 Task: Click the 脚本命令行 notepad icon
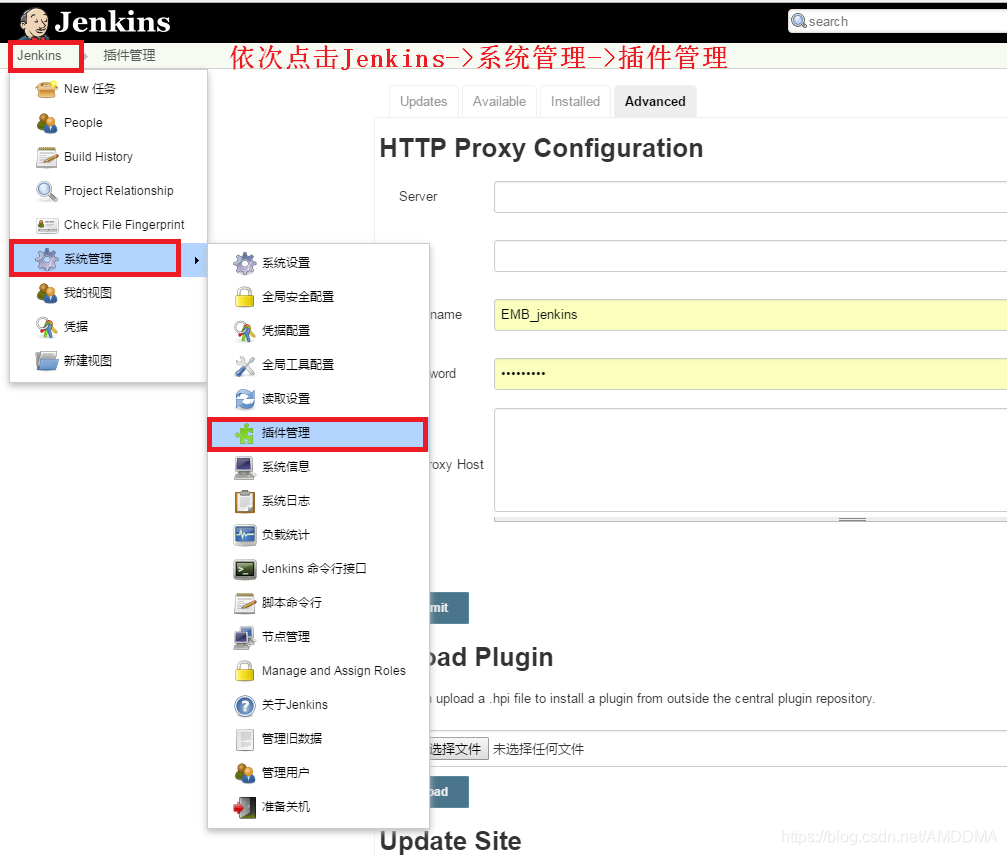coord(245,603)
